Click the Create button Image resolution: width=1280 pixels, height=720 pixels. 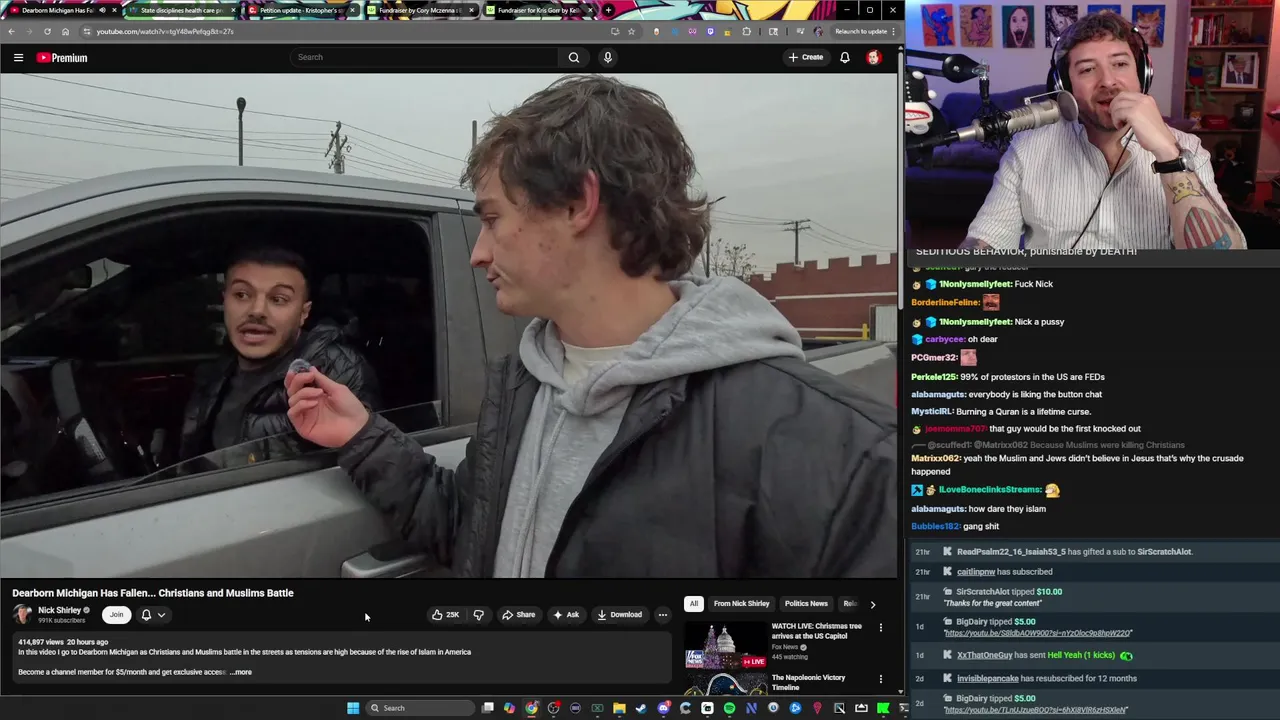click(806, 57)
